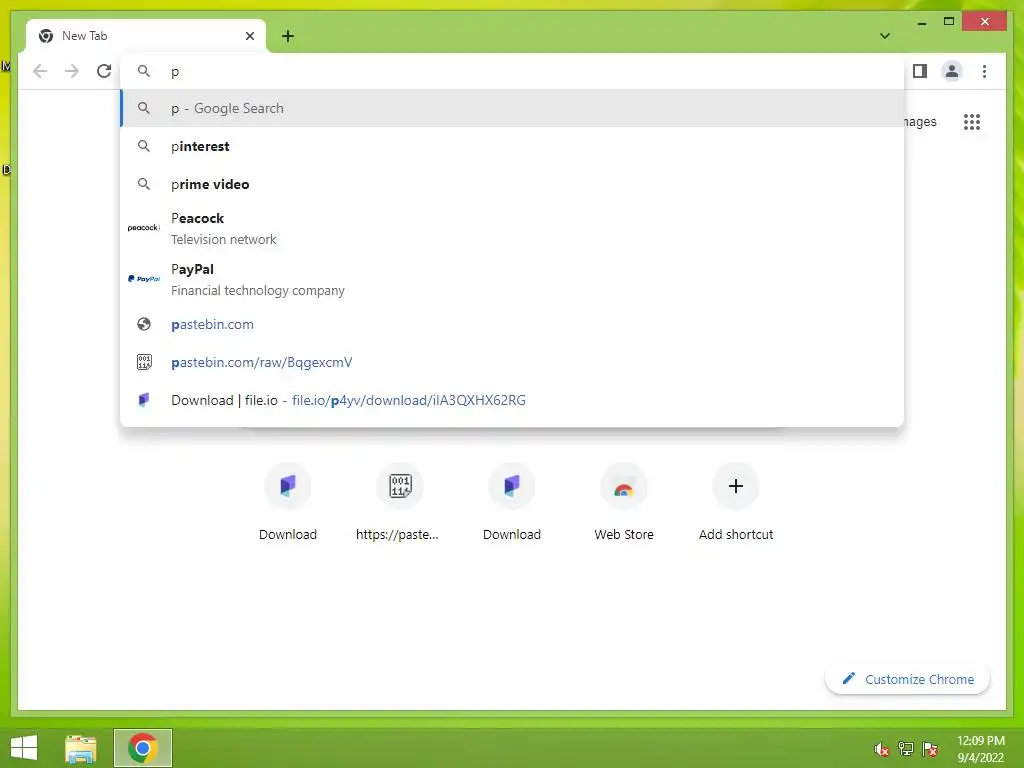This screenshot has width=1024, height=768.
Task: Click inside the address bar containing p
Action: pos(512,71)
